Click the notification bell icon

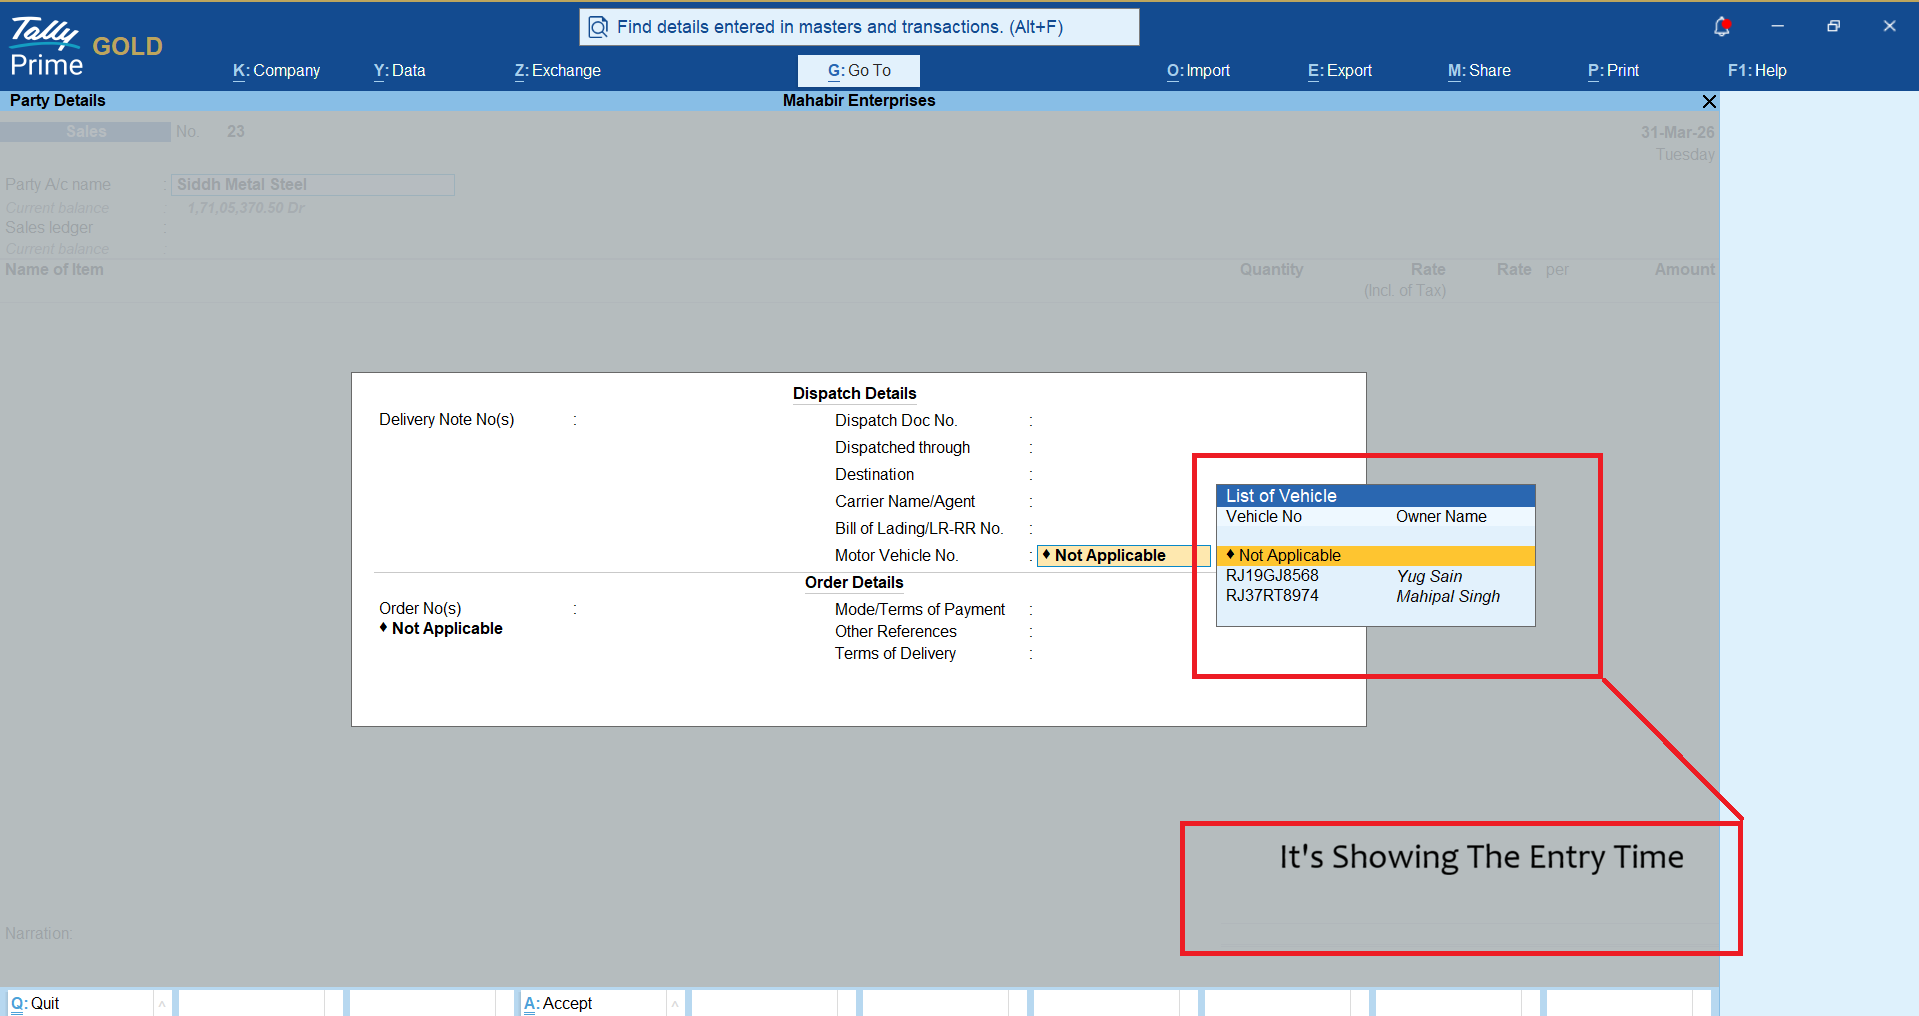click(x=1722, y=27)
